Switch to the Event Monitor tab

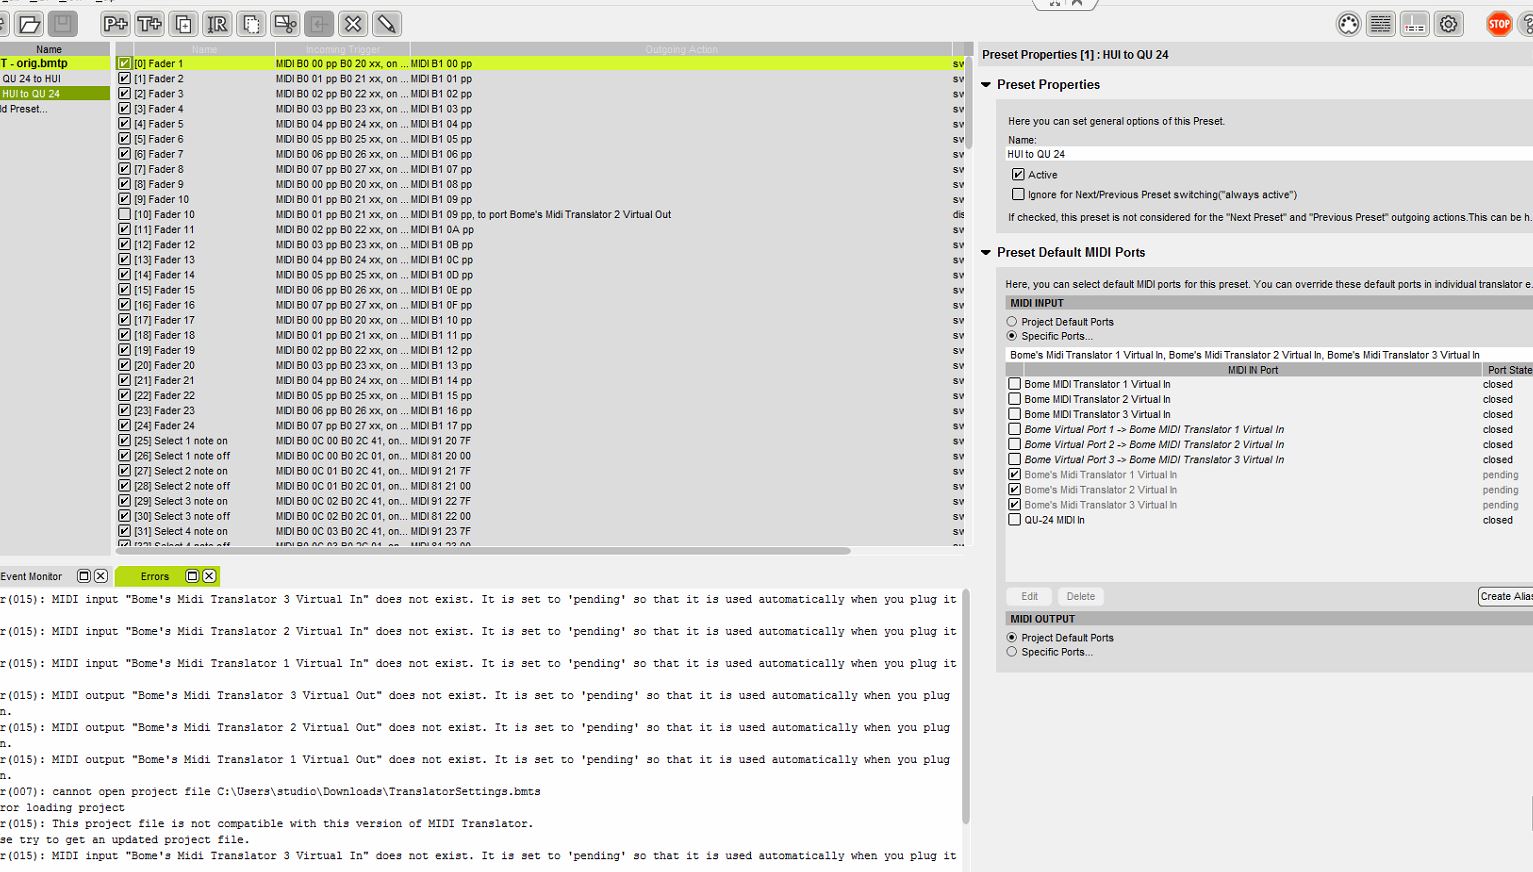pos(31,576)
